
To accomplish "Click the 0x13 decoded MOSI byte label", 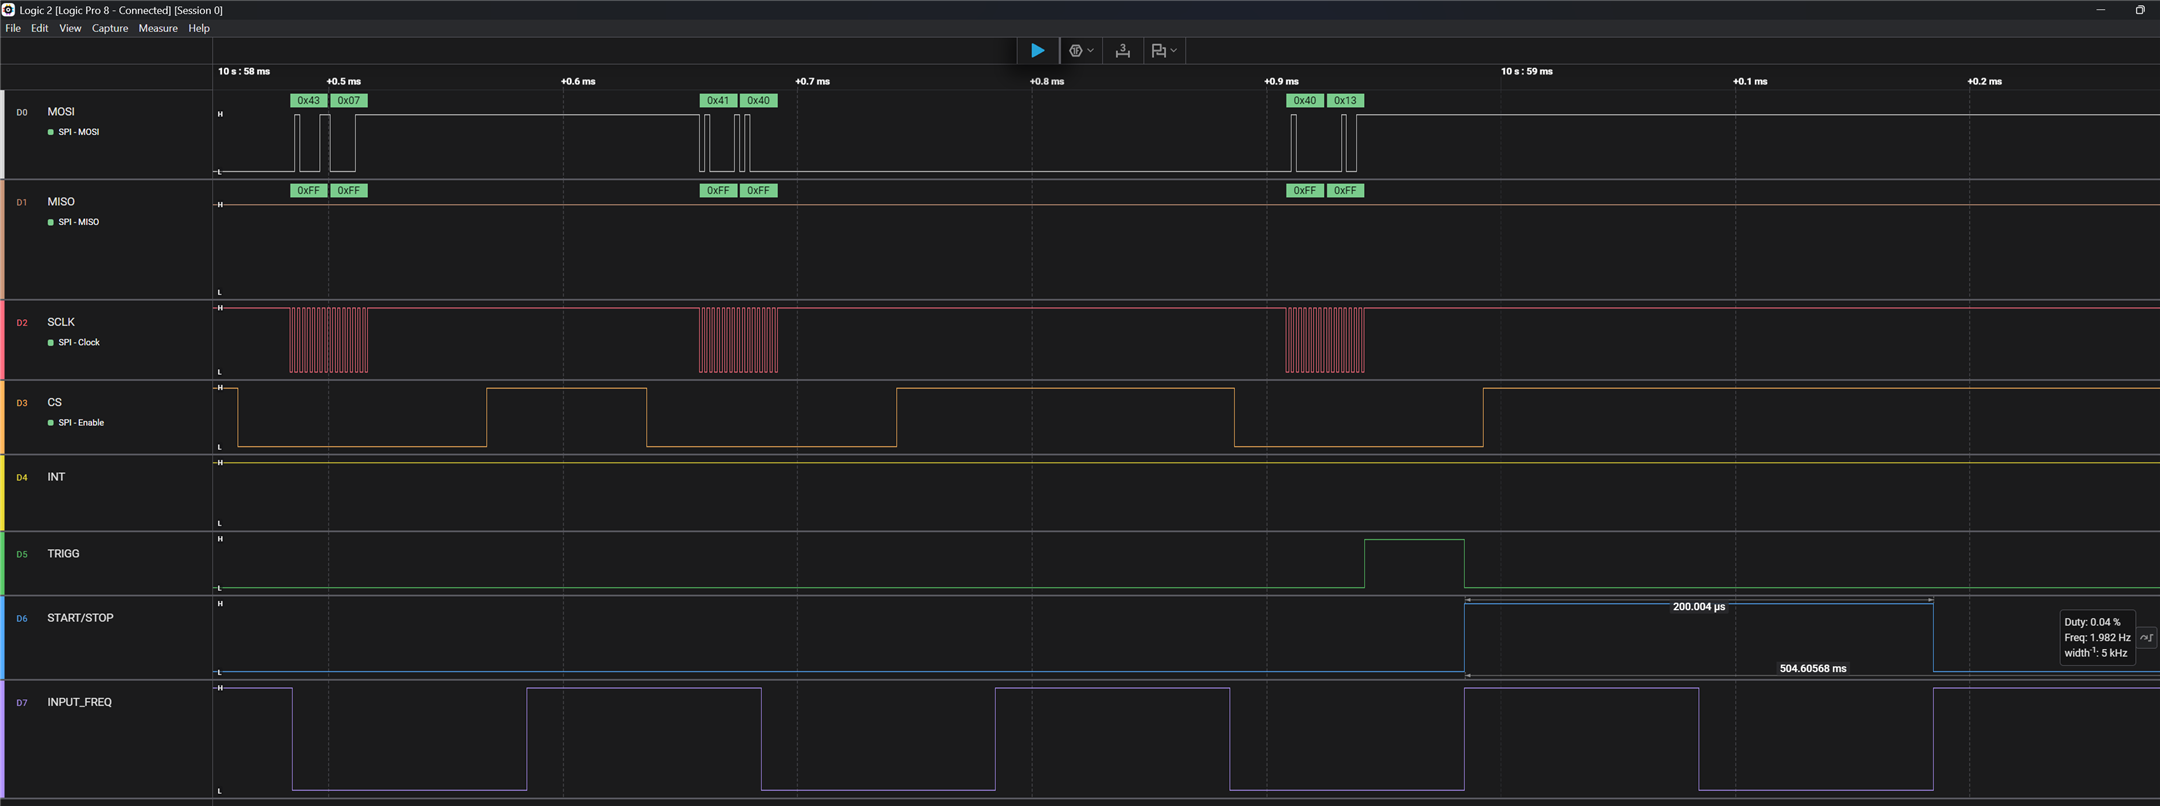I will [x=1345, y=100].
